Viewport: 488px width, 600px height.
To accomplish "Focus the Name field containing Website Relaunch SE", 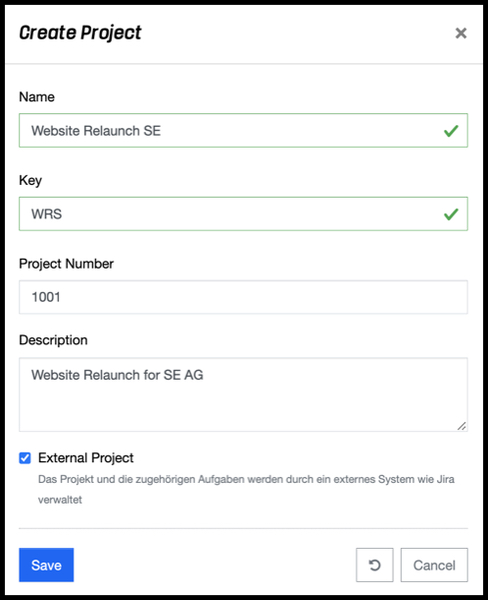I will pos(243,130).
